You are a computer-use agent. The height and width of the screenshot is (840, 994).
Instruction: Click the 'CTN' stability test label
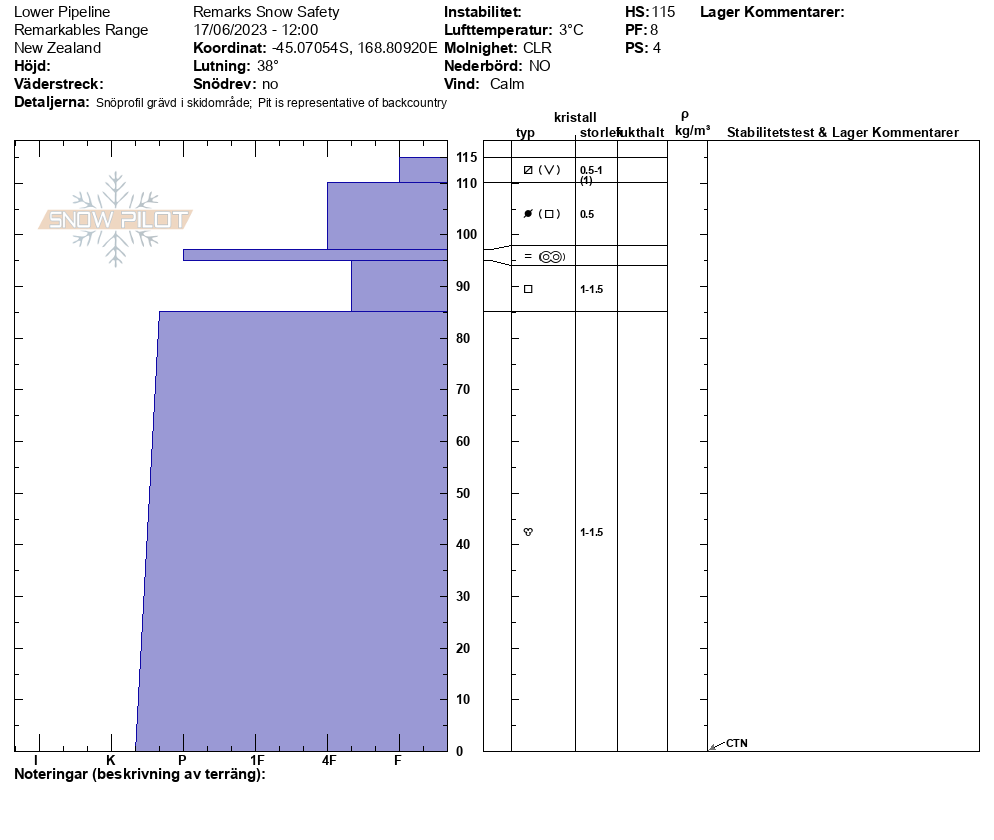(x=737, y=743)
